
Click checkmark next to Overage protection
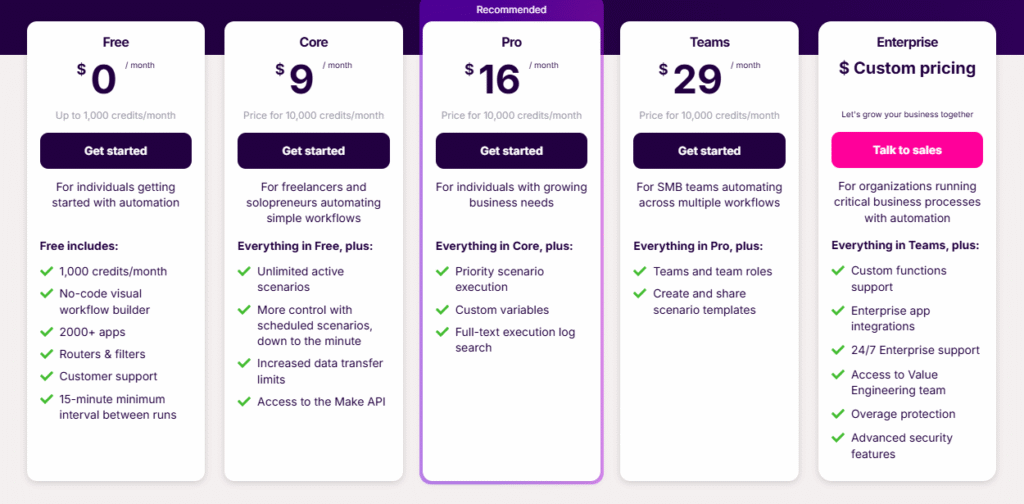pyautogui.click(x=838, y=414)
